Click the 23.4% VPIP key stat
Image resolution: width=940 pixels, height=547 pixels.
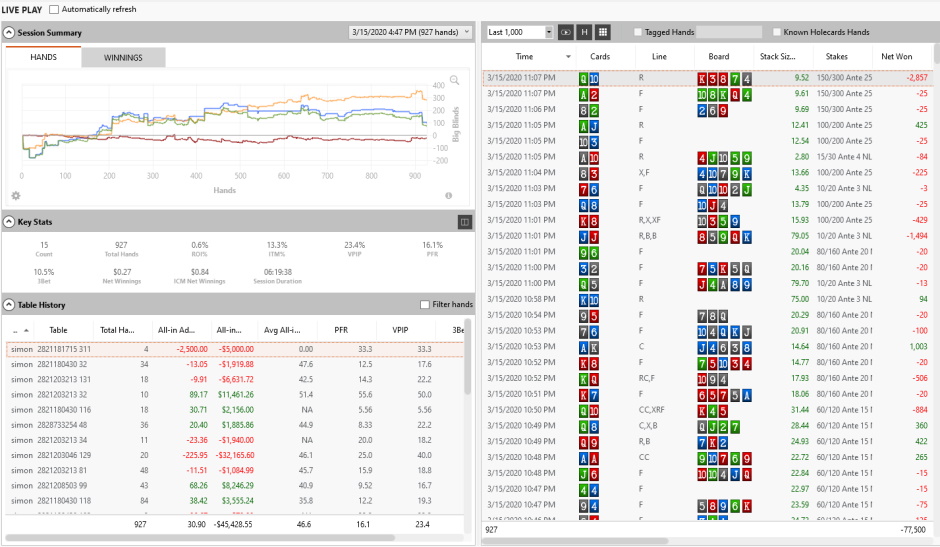tap(354, 245)
